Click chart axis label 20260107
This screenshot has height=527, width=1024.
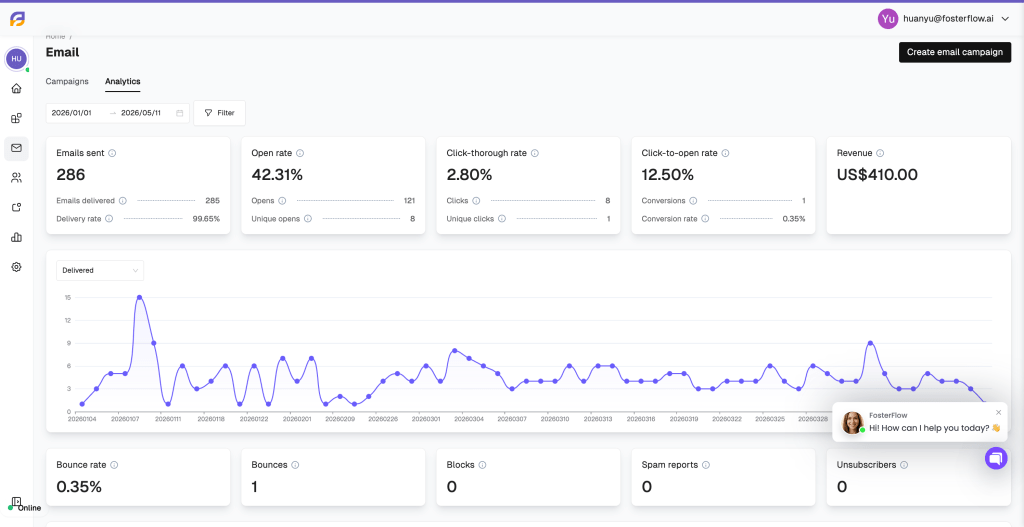coord(125,419)
